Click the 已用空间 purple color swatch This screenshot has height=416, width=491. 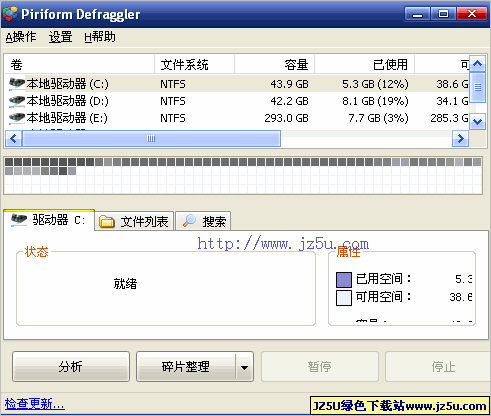[344, 280]
